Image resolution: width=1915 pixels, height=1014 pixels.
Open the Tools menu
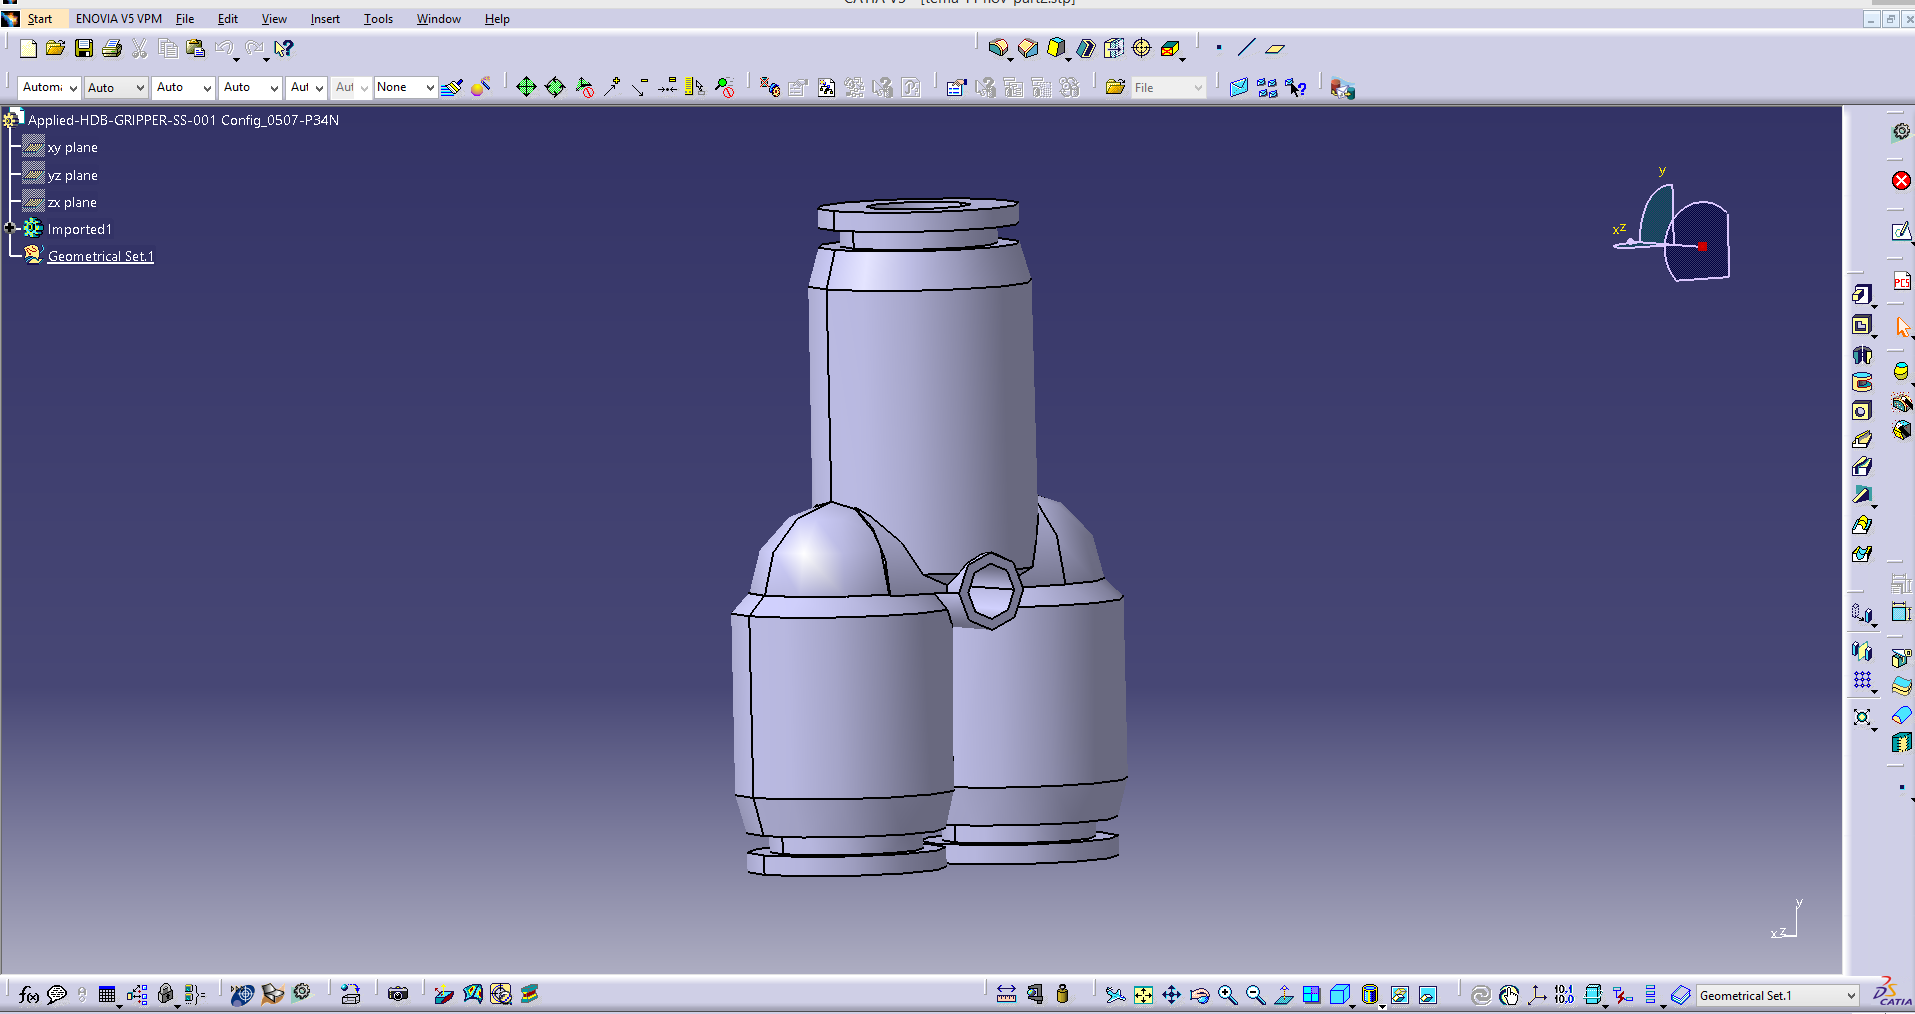pyautogui.click(x=378, y=19)
